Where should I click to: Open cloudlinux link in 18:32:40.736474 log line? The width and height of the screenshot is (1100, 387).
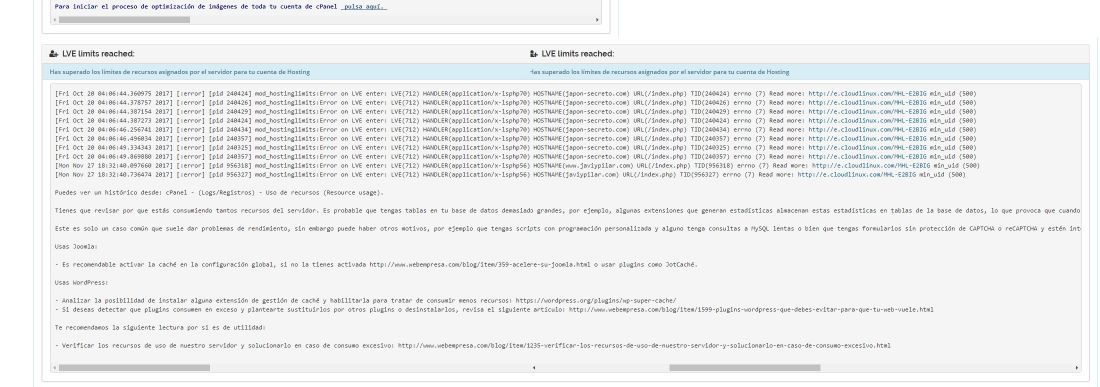[856, 175]
